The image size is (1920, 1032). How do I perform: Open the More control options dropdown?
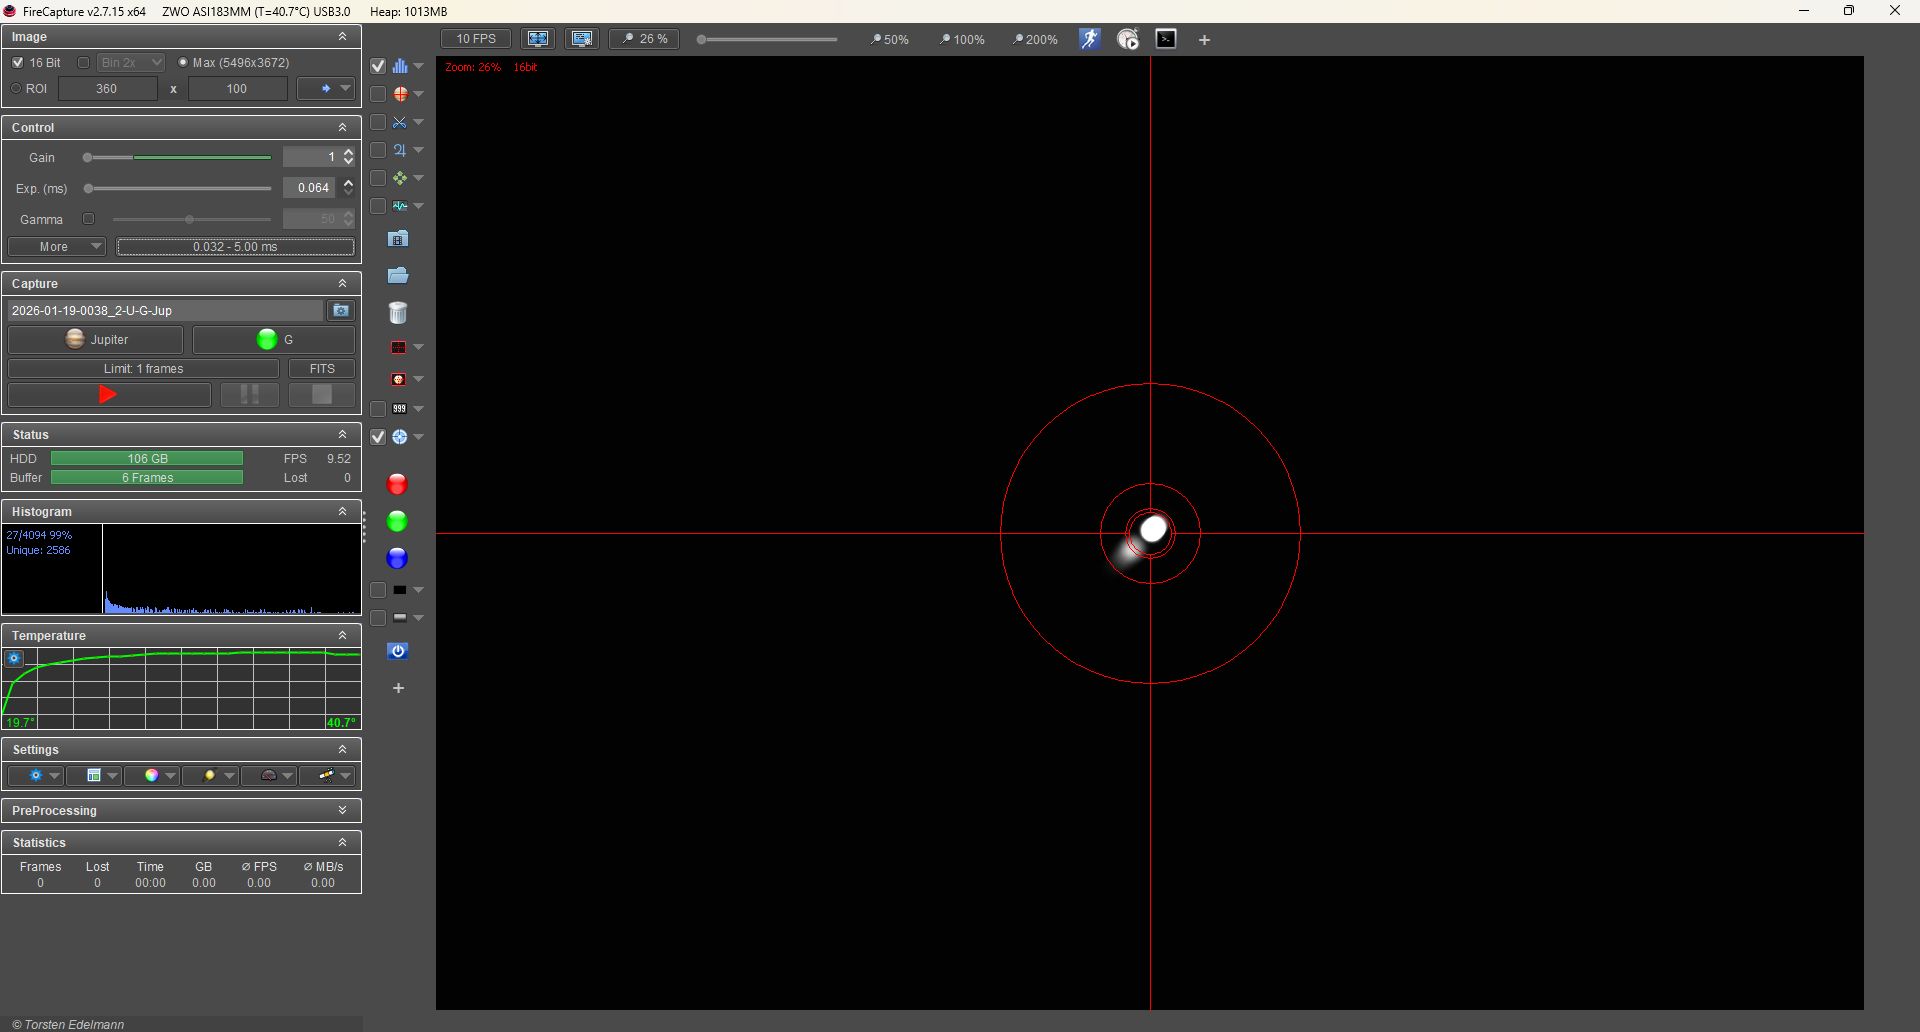pyautogui.click(x=56, y=247)
